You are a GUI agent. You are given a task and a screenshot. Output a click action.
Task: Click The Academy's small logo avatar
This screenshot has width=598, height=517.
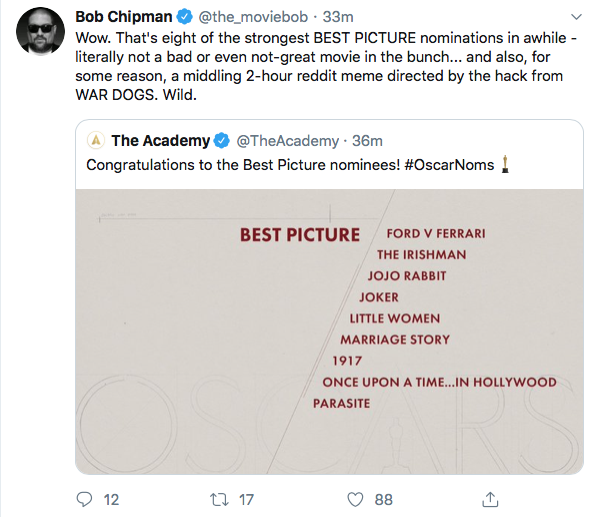point(96,140)
